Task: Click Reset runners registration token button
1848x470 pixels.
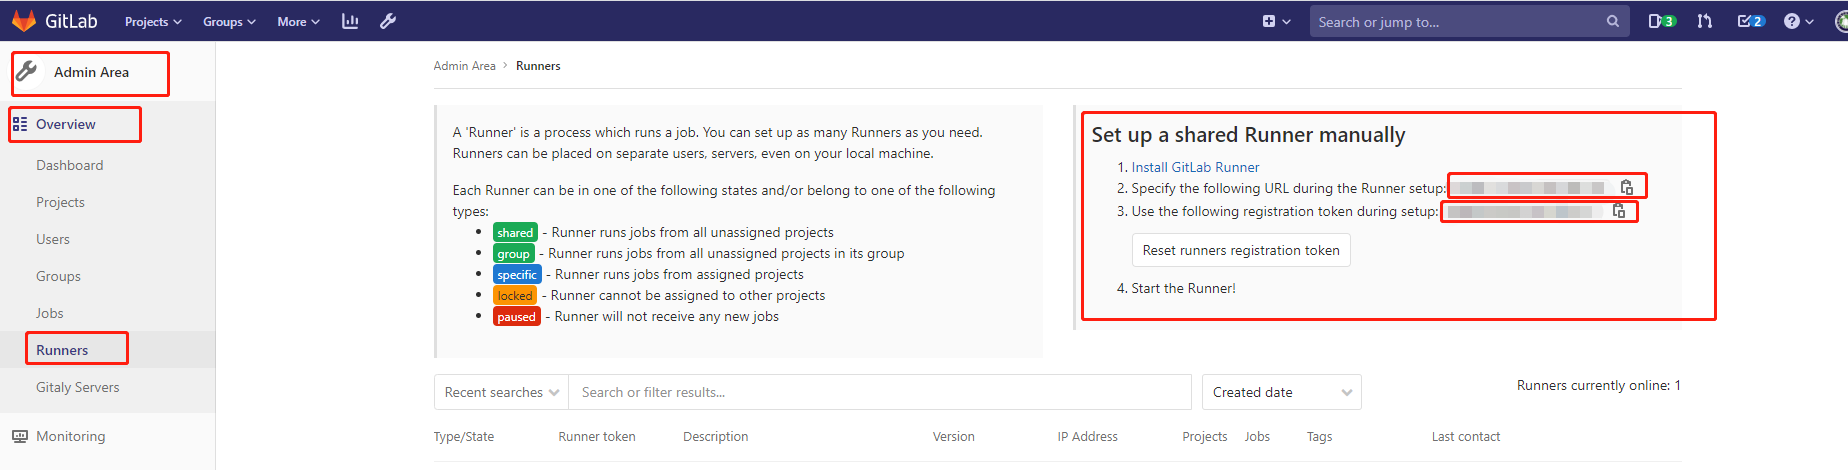Action: coord(1241,250)
